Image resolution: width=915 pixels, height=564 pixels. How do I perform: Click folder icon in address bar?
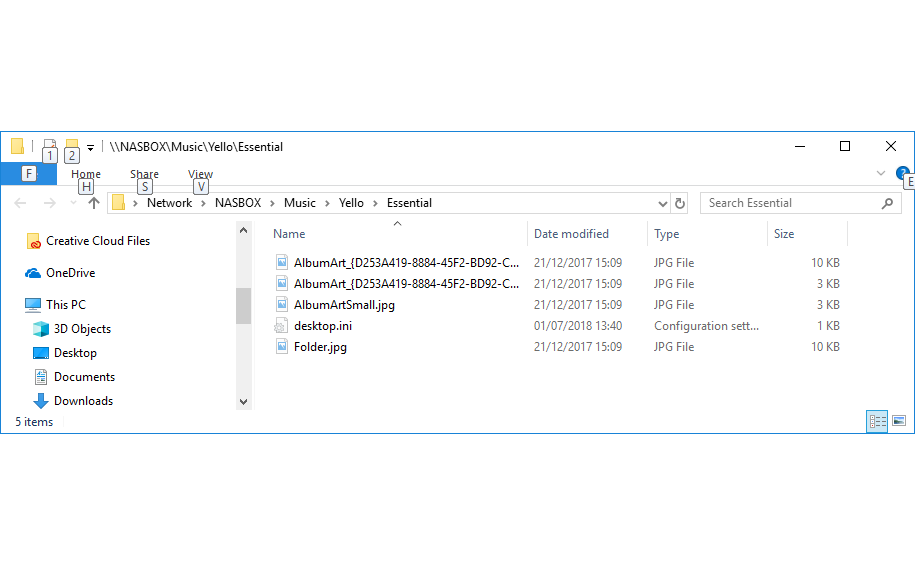118,202
